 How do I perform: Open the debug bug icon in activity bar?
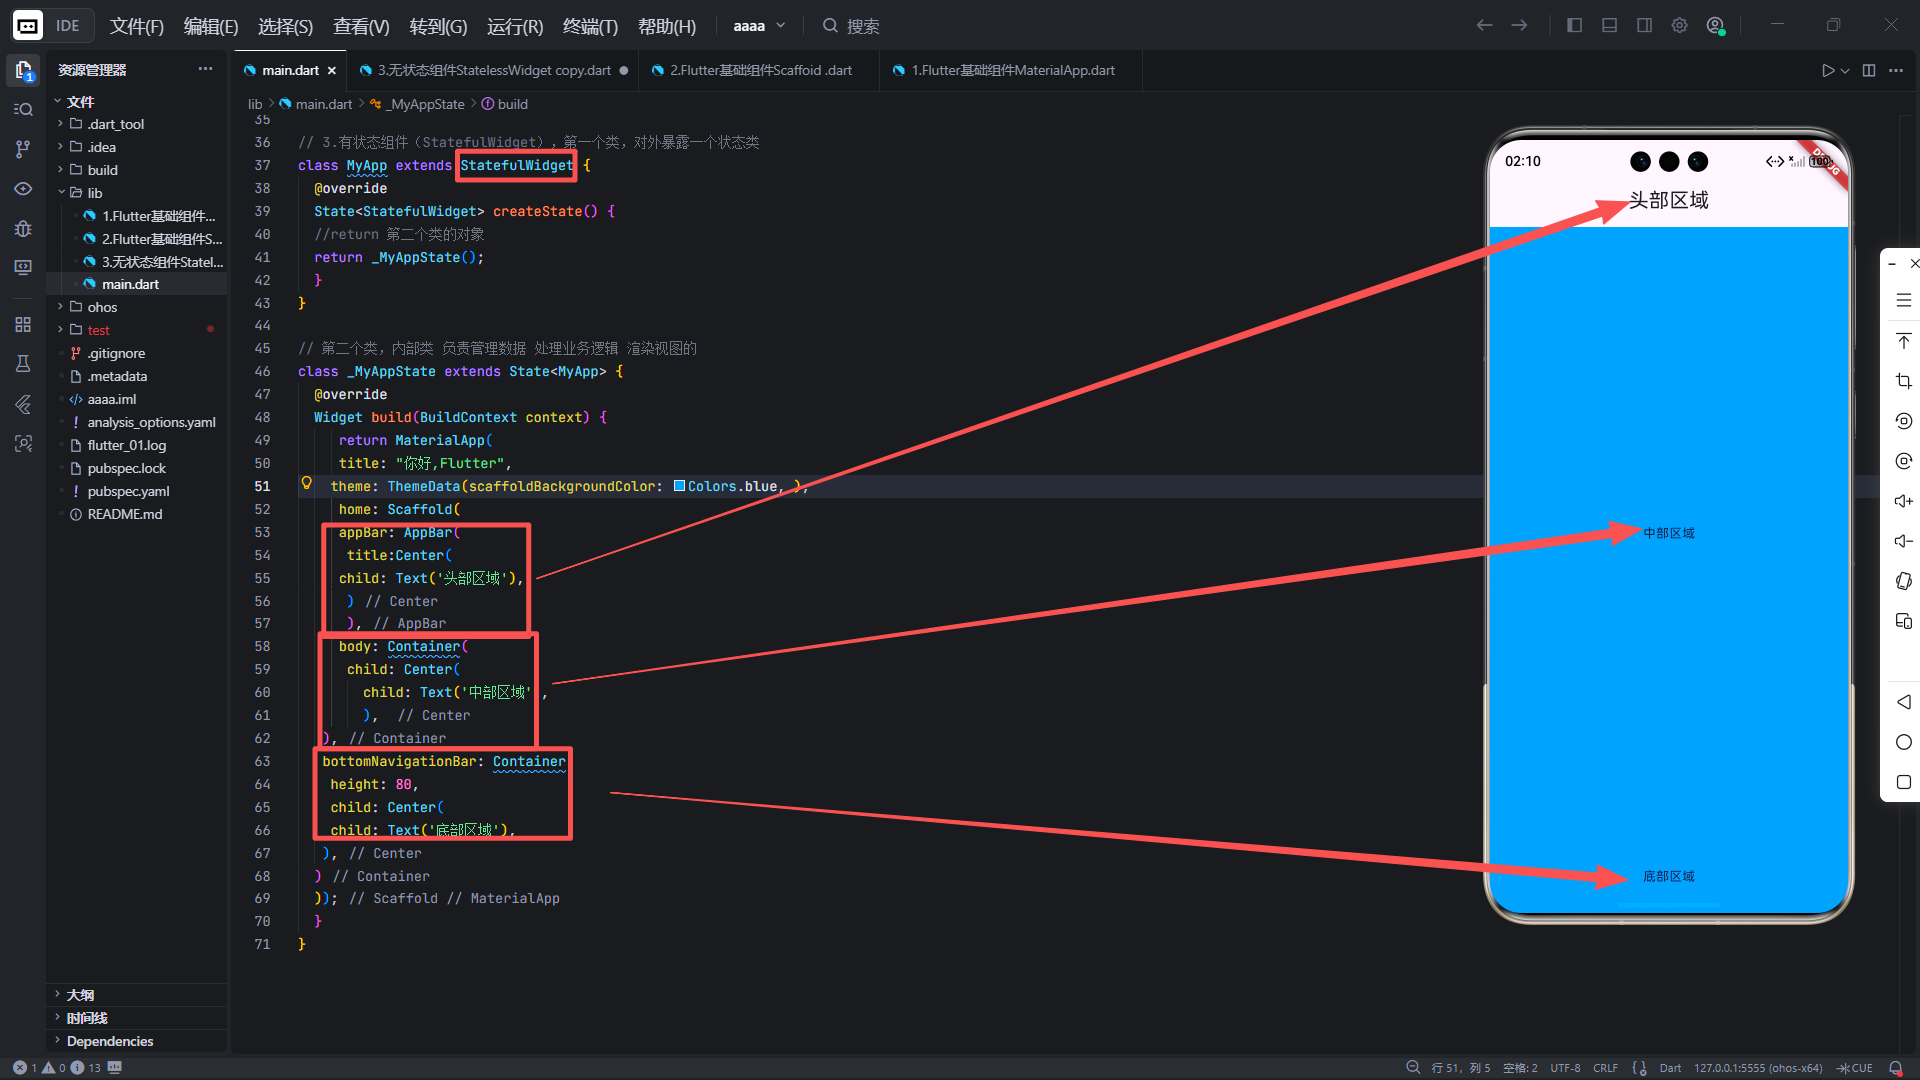pos(23,228)
